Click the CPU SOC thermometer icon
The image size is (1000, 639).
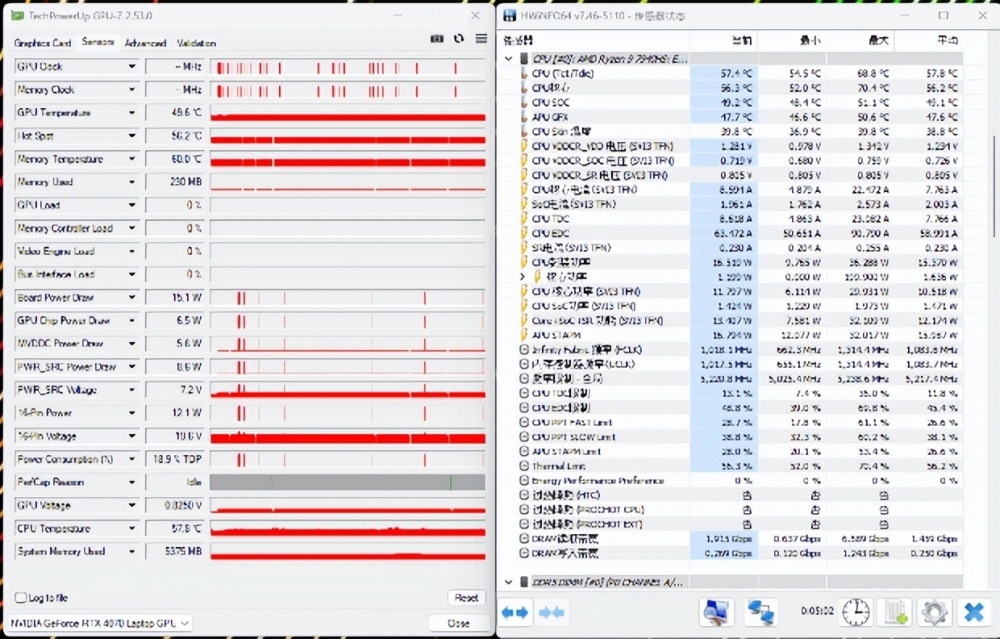524,103
